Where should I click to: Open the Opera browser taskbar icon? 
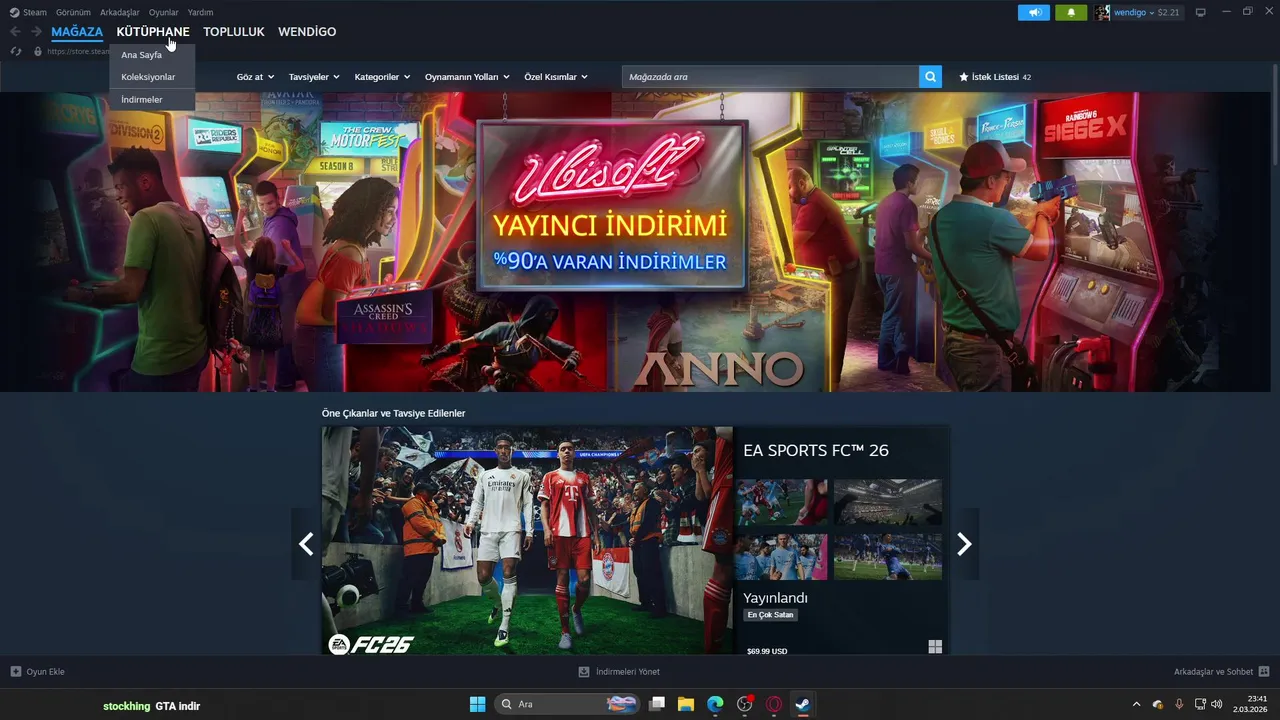coord(774,704)
